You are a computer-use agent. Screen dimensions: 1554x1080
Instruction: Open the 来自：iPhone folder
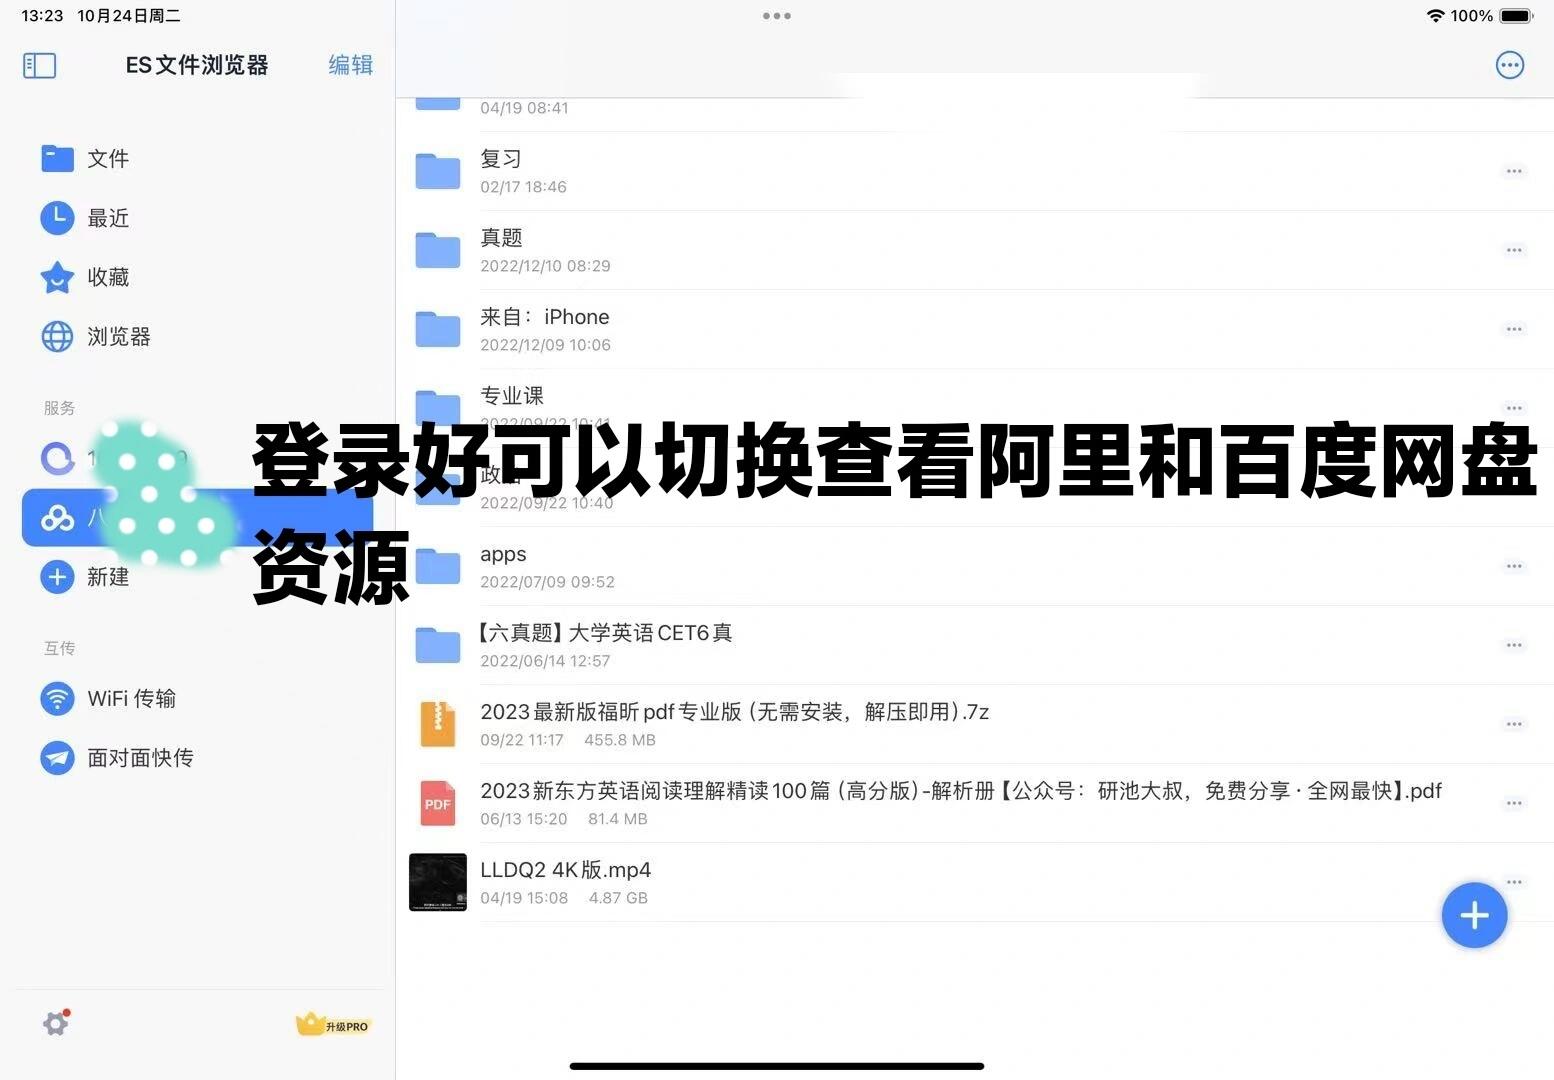point(975,329)
